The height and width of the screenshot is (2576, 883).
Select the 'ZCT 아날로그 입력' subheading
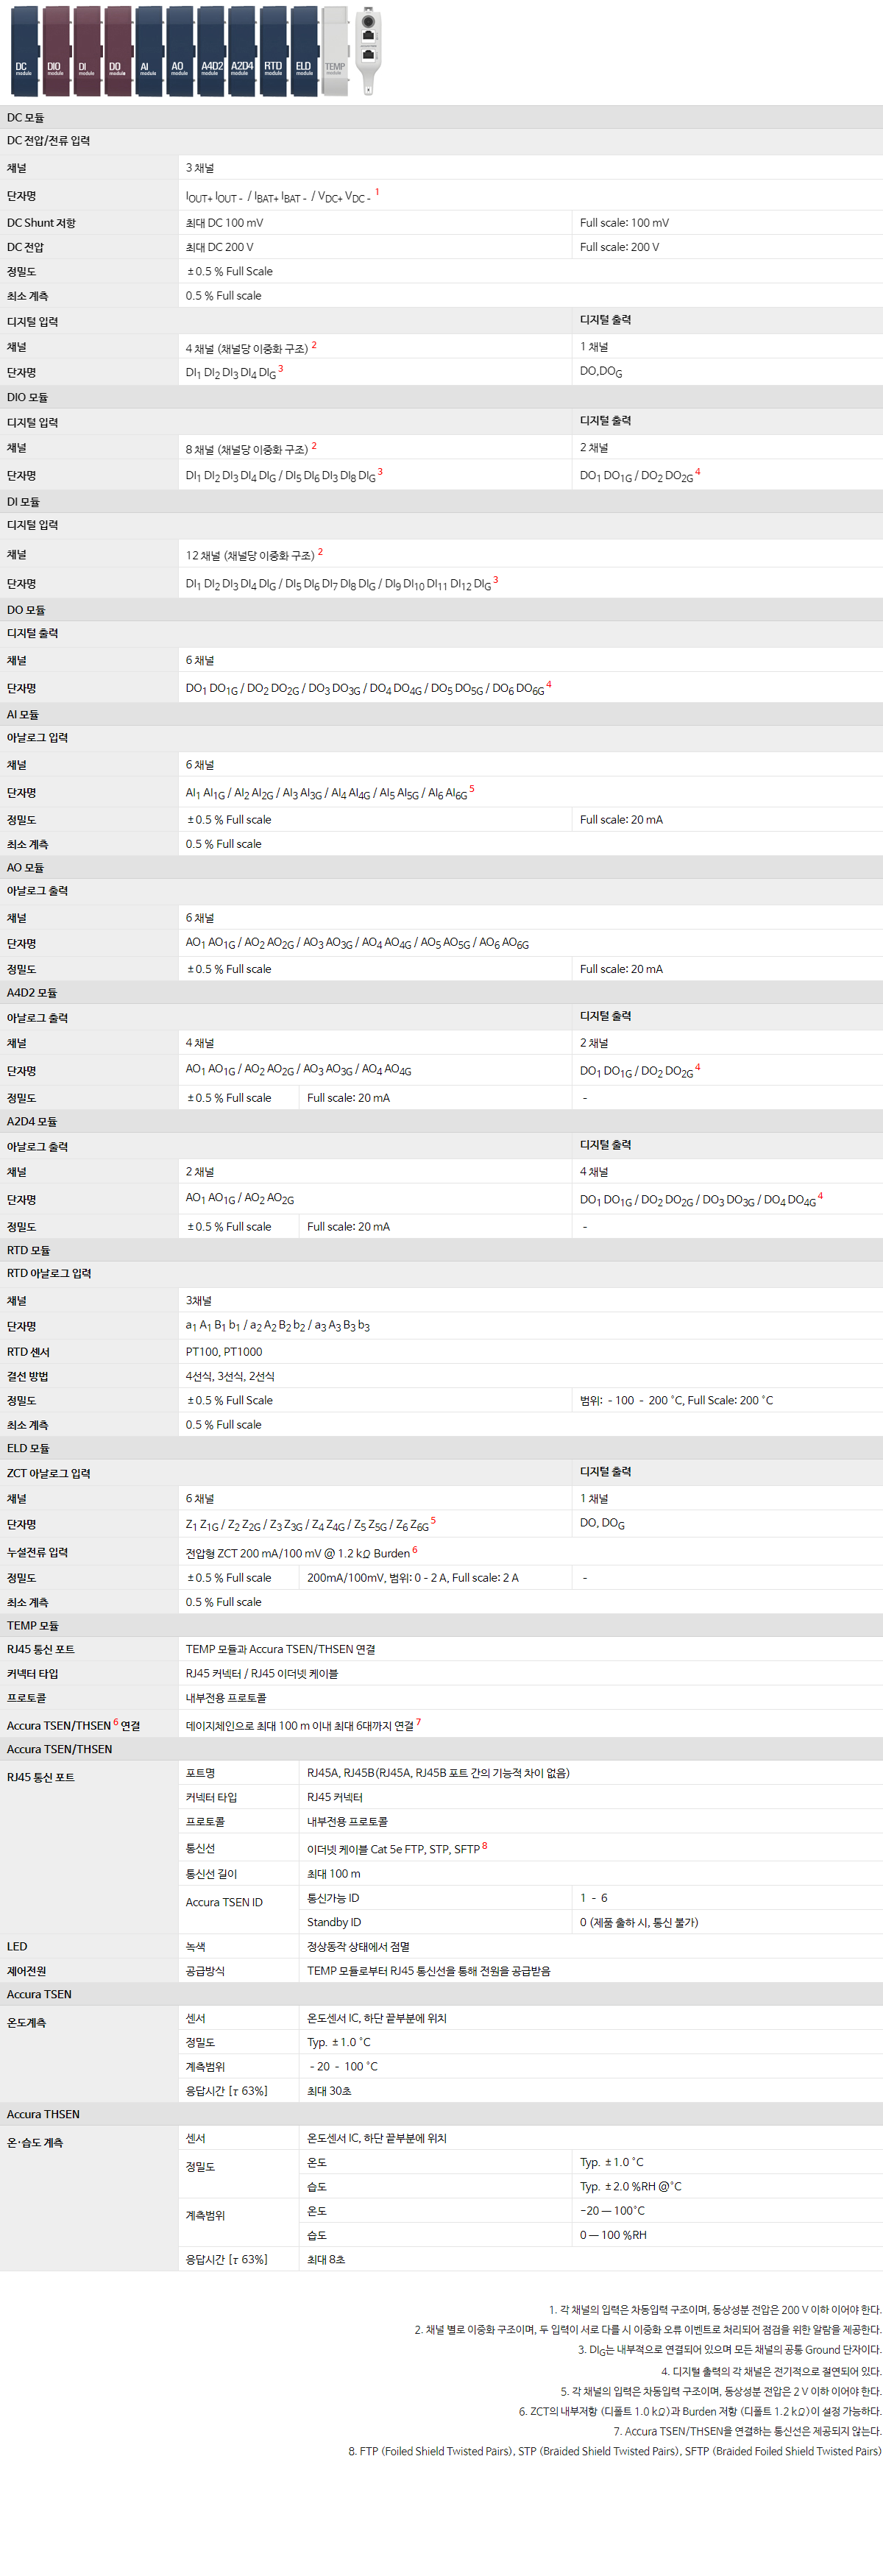tap(48, 1474)
